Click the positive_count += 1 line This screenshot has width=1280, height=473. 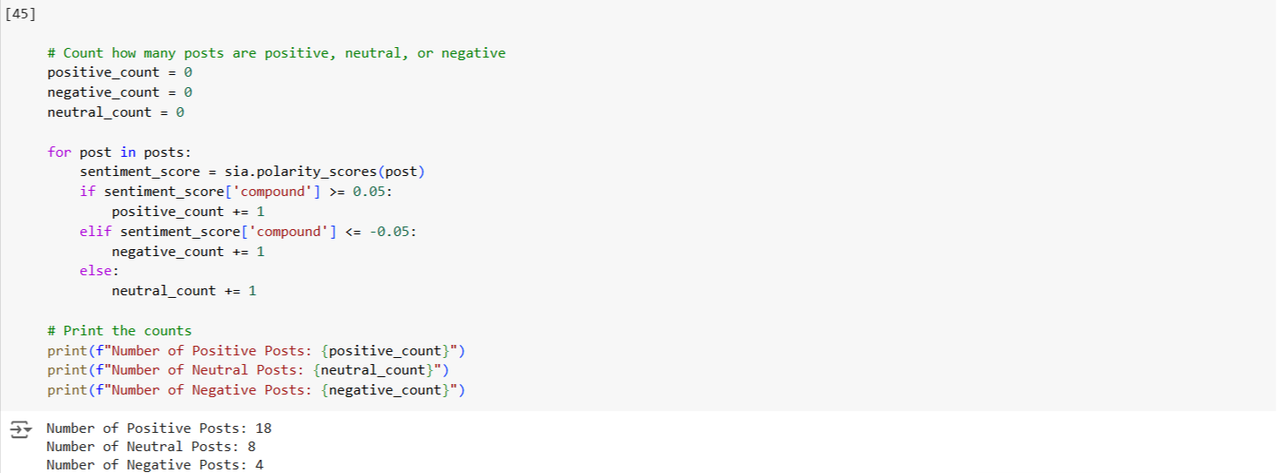click(187, 211)
